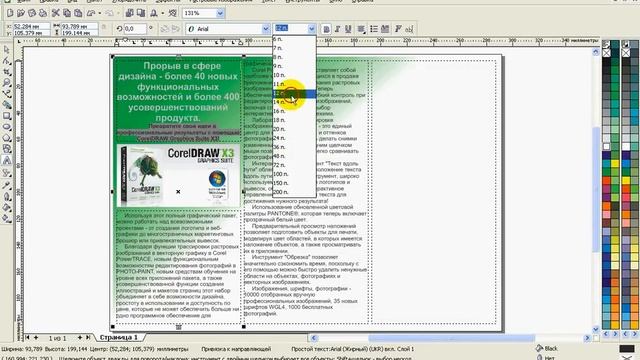Image resolution: width=640 pixels, height=360 pixels.
Task: Select the Ellipse tool
Action: click(7, 127)
